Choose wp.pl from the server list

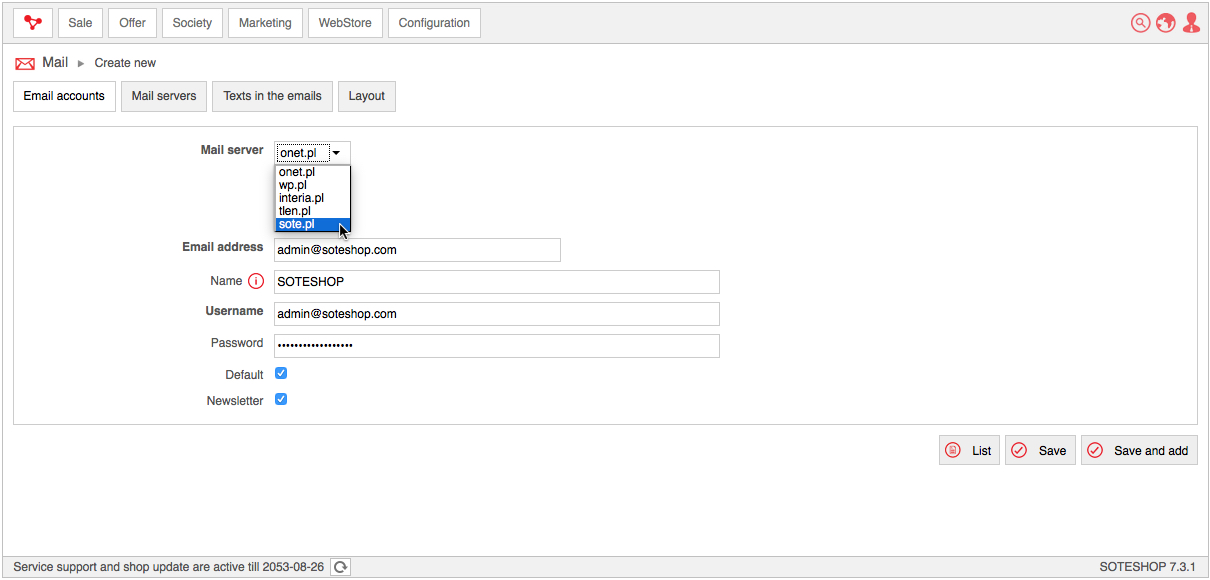313,185
